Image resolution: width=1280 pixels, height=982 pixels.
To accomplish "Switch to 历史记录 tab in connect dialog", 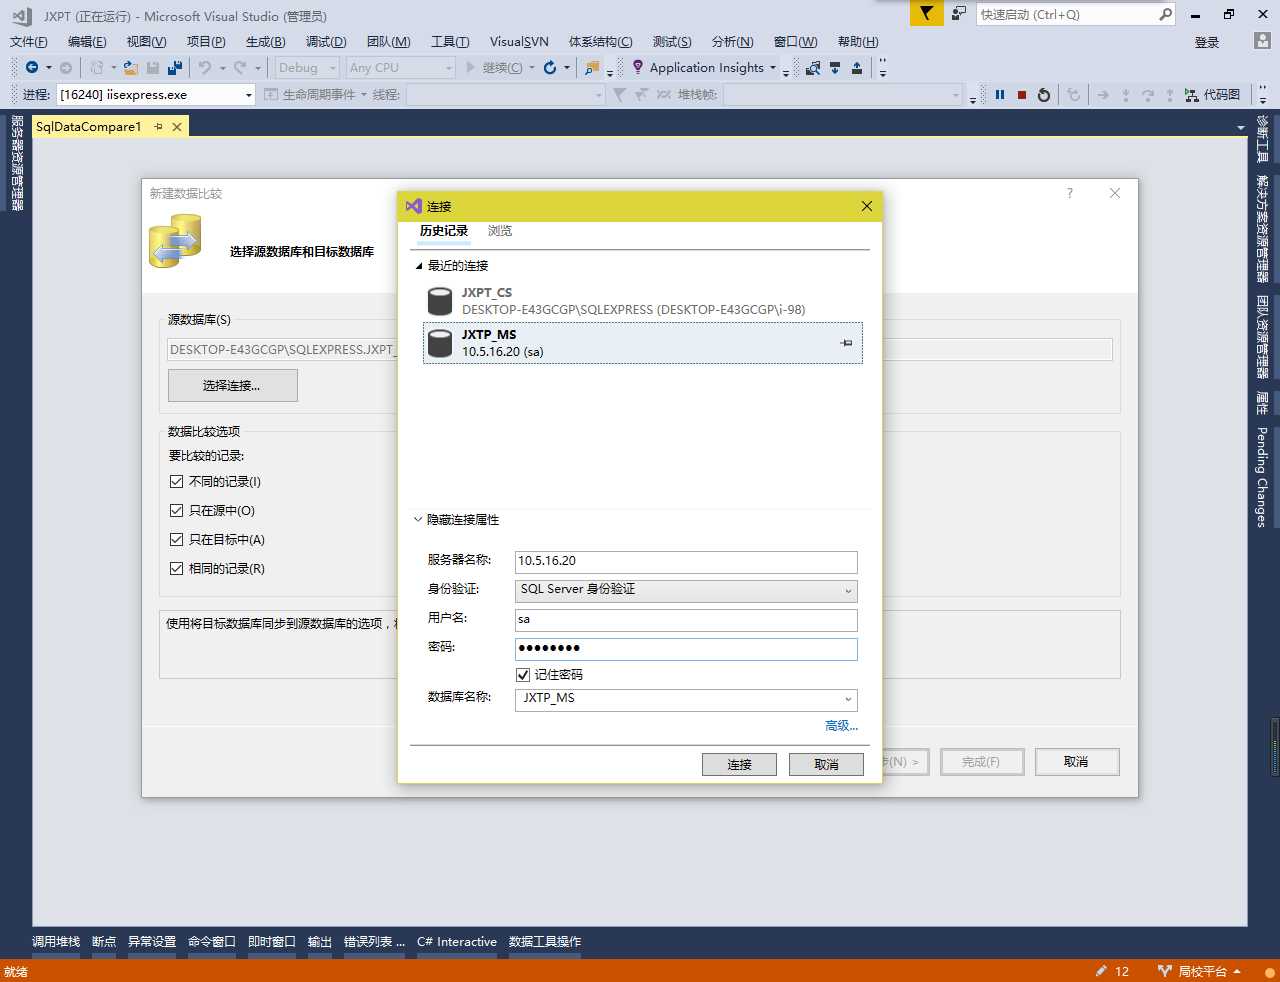I will point(444,231).
